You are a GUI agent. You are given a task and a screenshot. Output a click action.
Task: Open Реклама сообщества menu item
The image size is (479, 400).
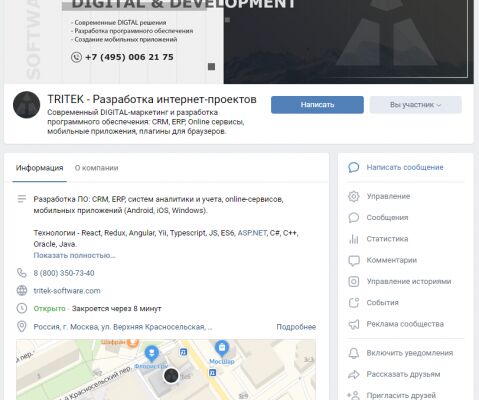(405, 324)
